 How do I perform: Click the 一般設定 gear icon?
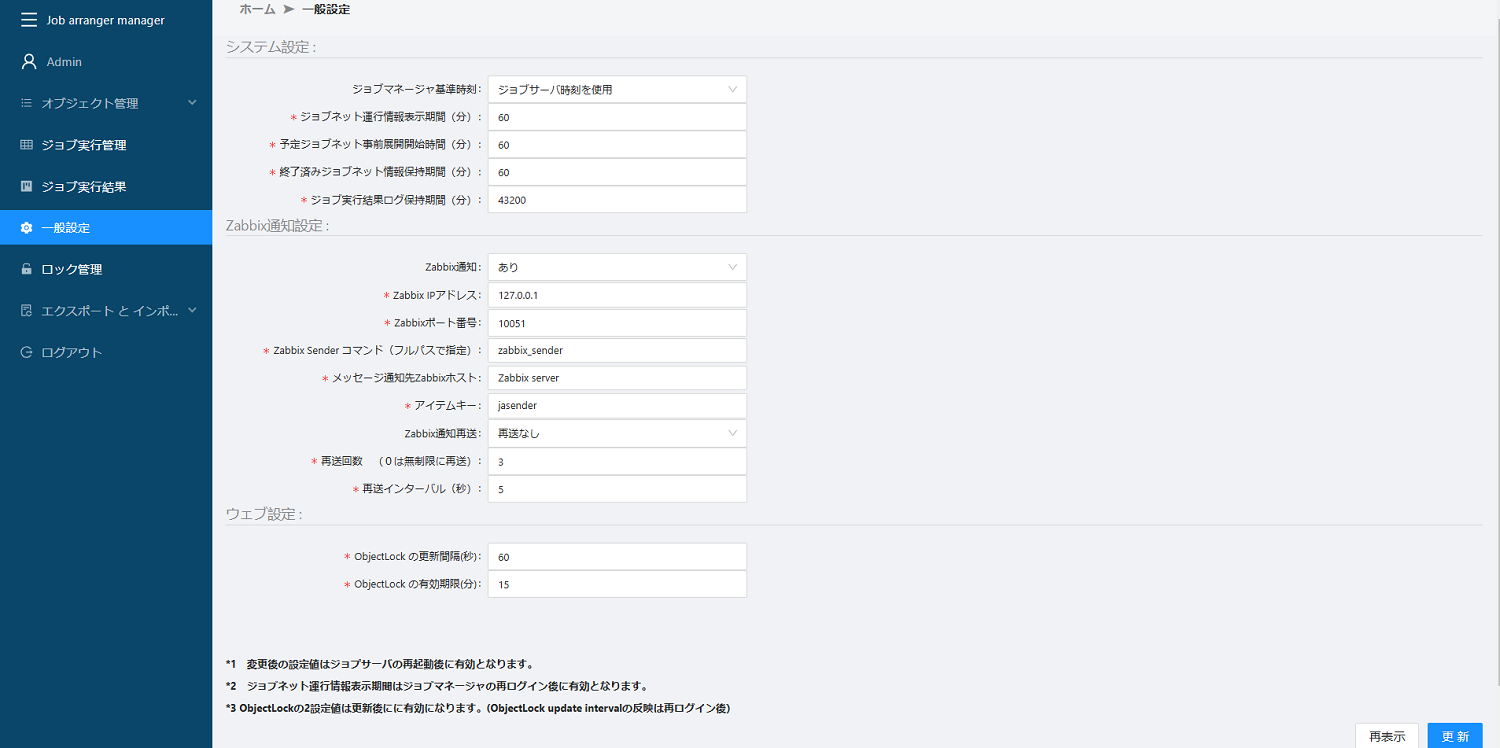click(x=27, y=228)
